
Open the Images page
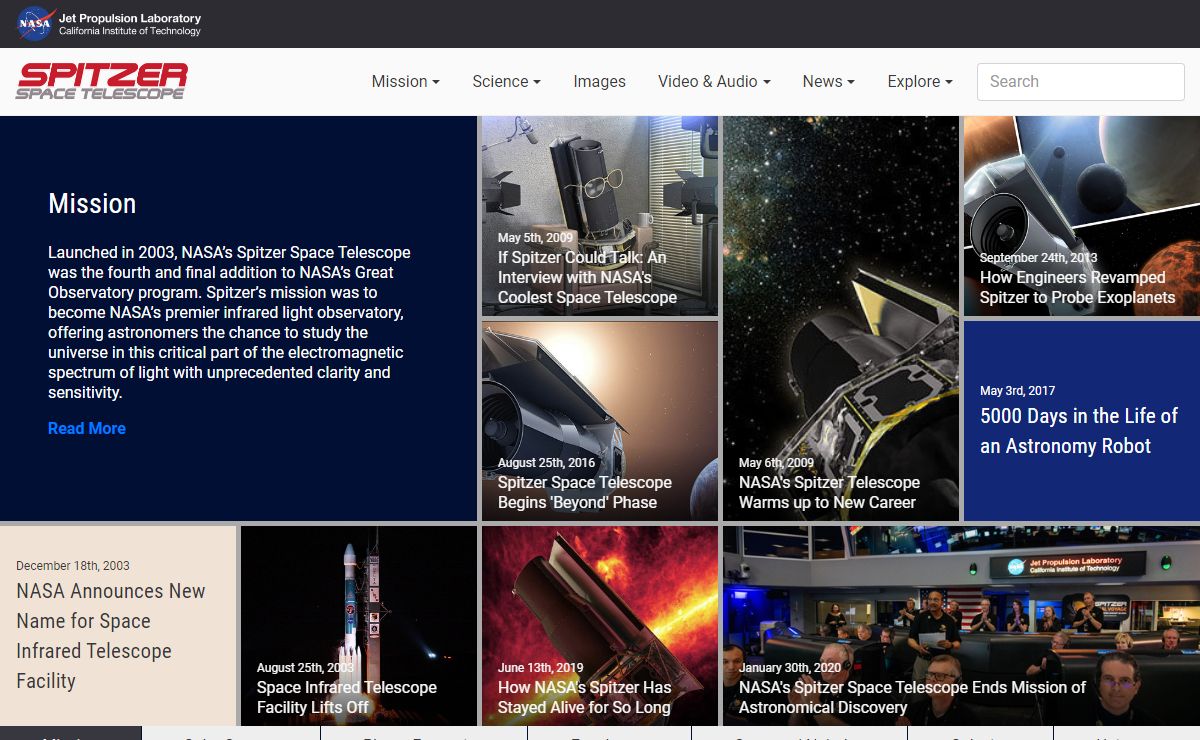coord(600,82)
